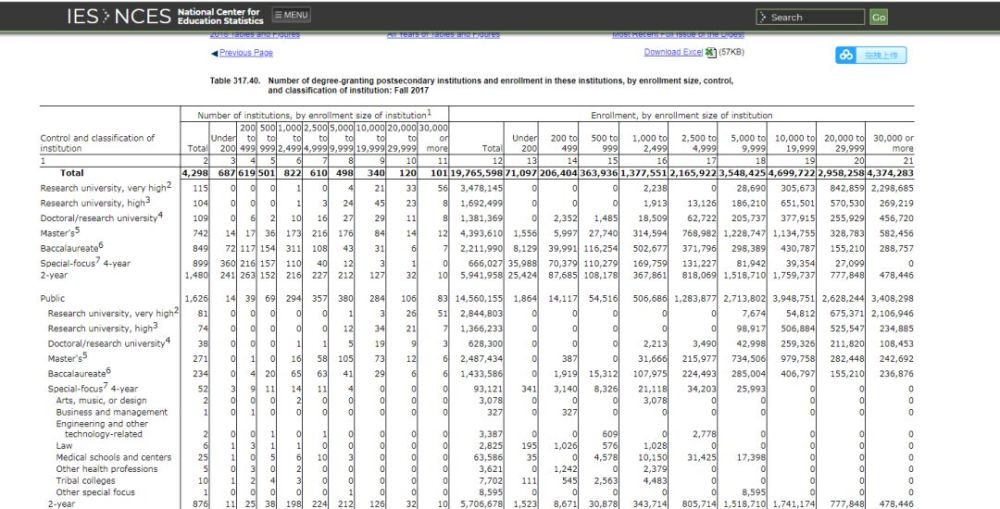This screenshot has height=509, width=1000.
Task: Click the blue cloud upload button
Action: pyautogui.click(x=871, y=55)
